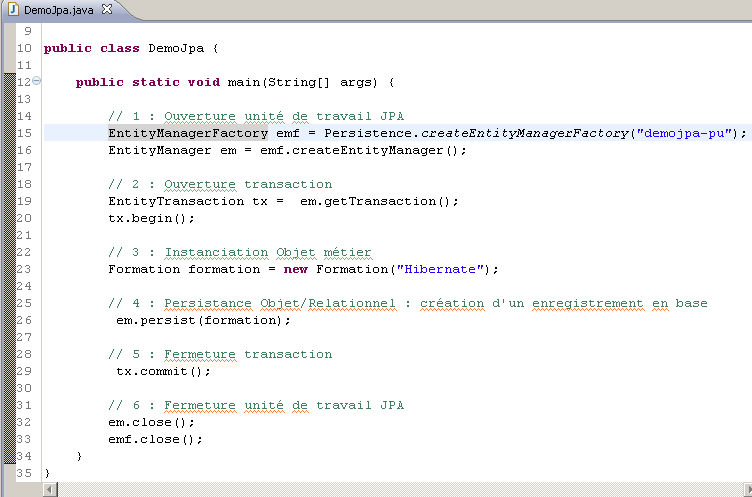Click the horizontal scrollbar track

[400, 489]
